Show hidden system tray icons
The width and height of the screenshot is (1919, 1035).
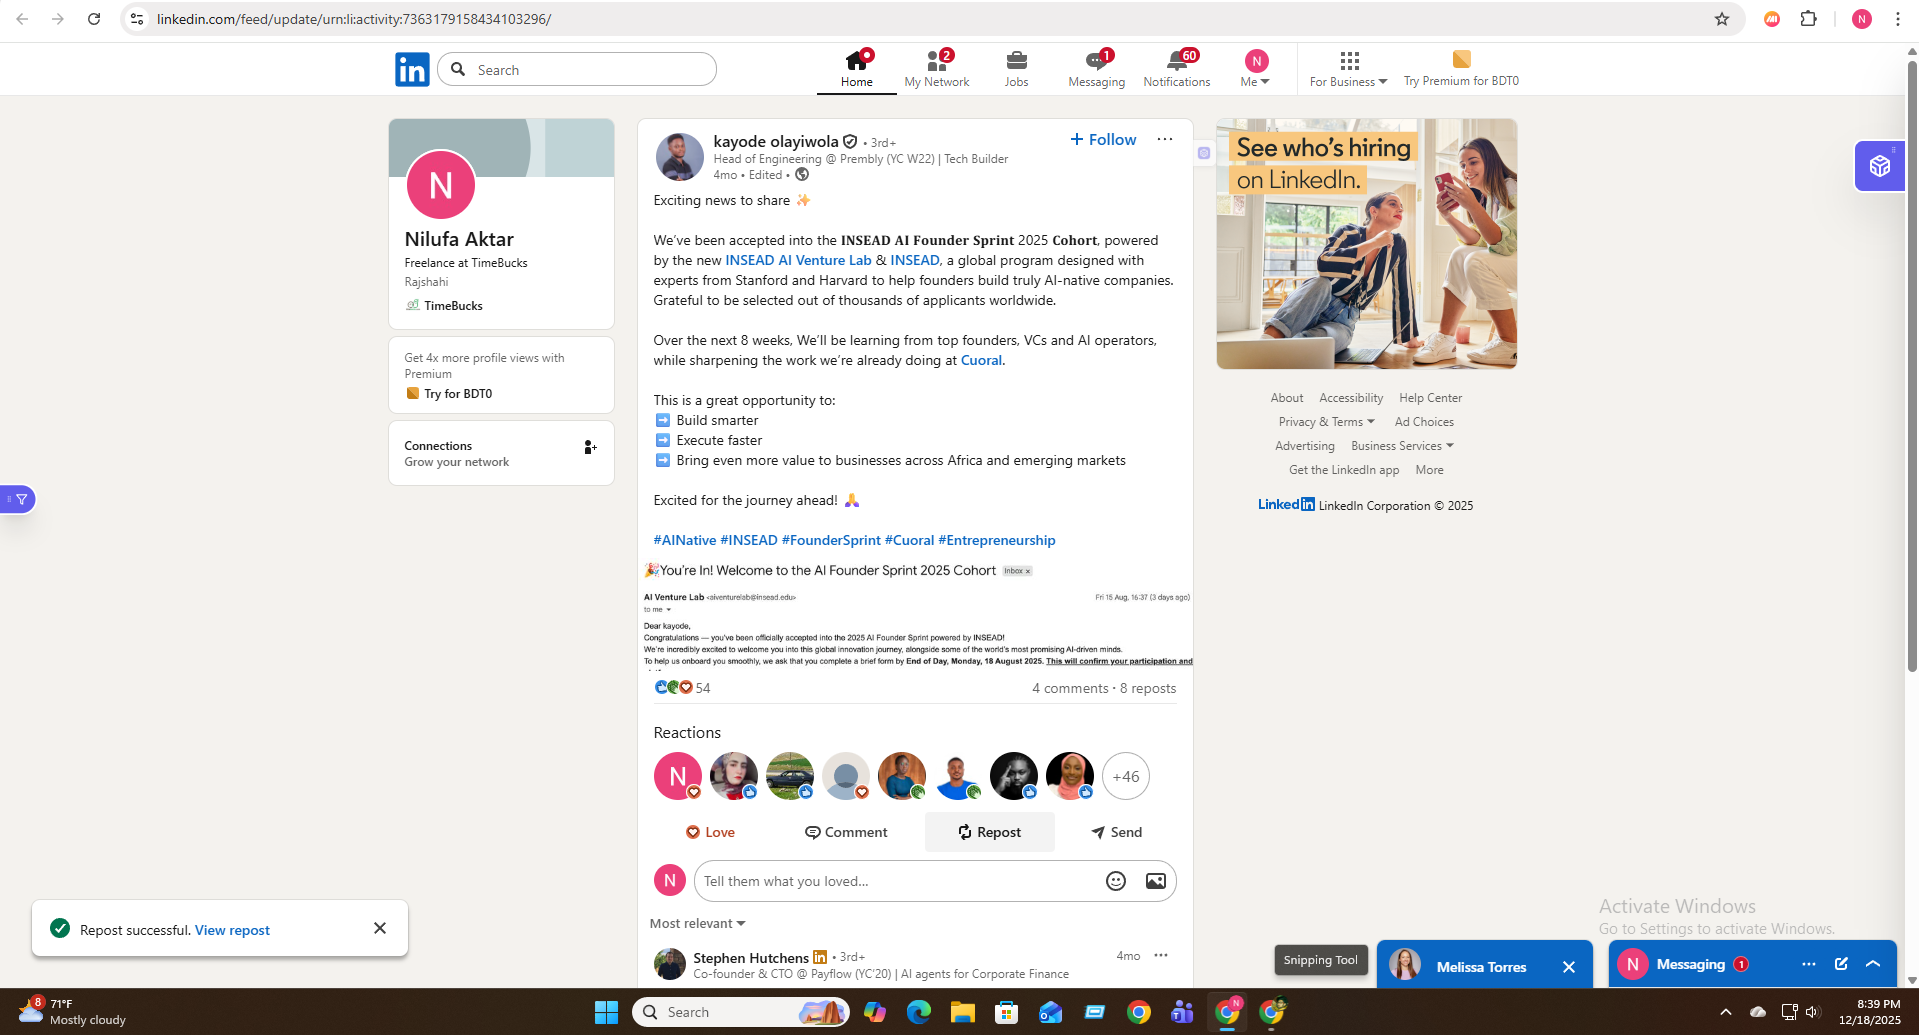1725,1012
